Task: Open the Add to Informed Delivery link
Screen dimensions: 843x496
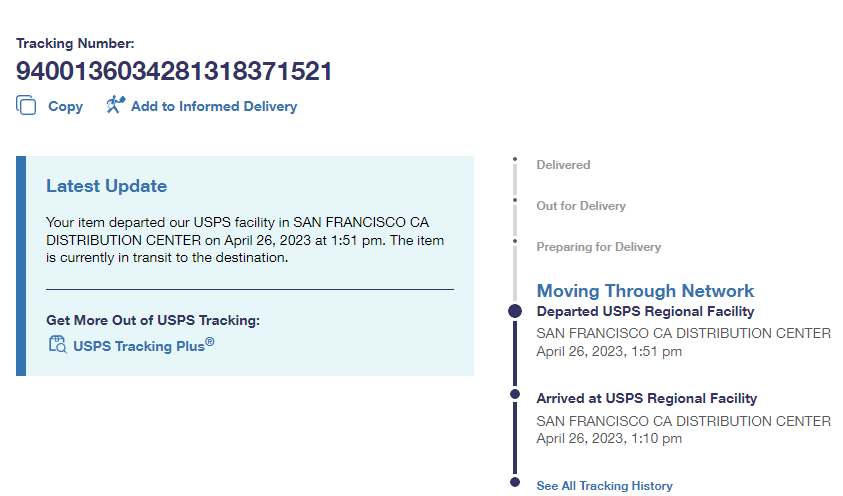Action: click(x=213, y=106)
